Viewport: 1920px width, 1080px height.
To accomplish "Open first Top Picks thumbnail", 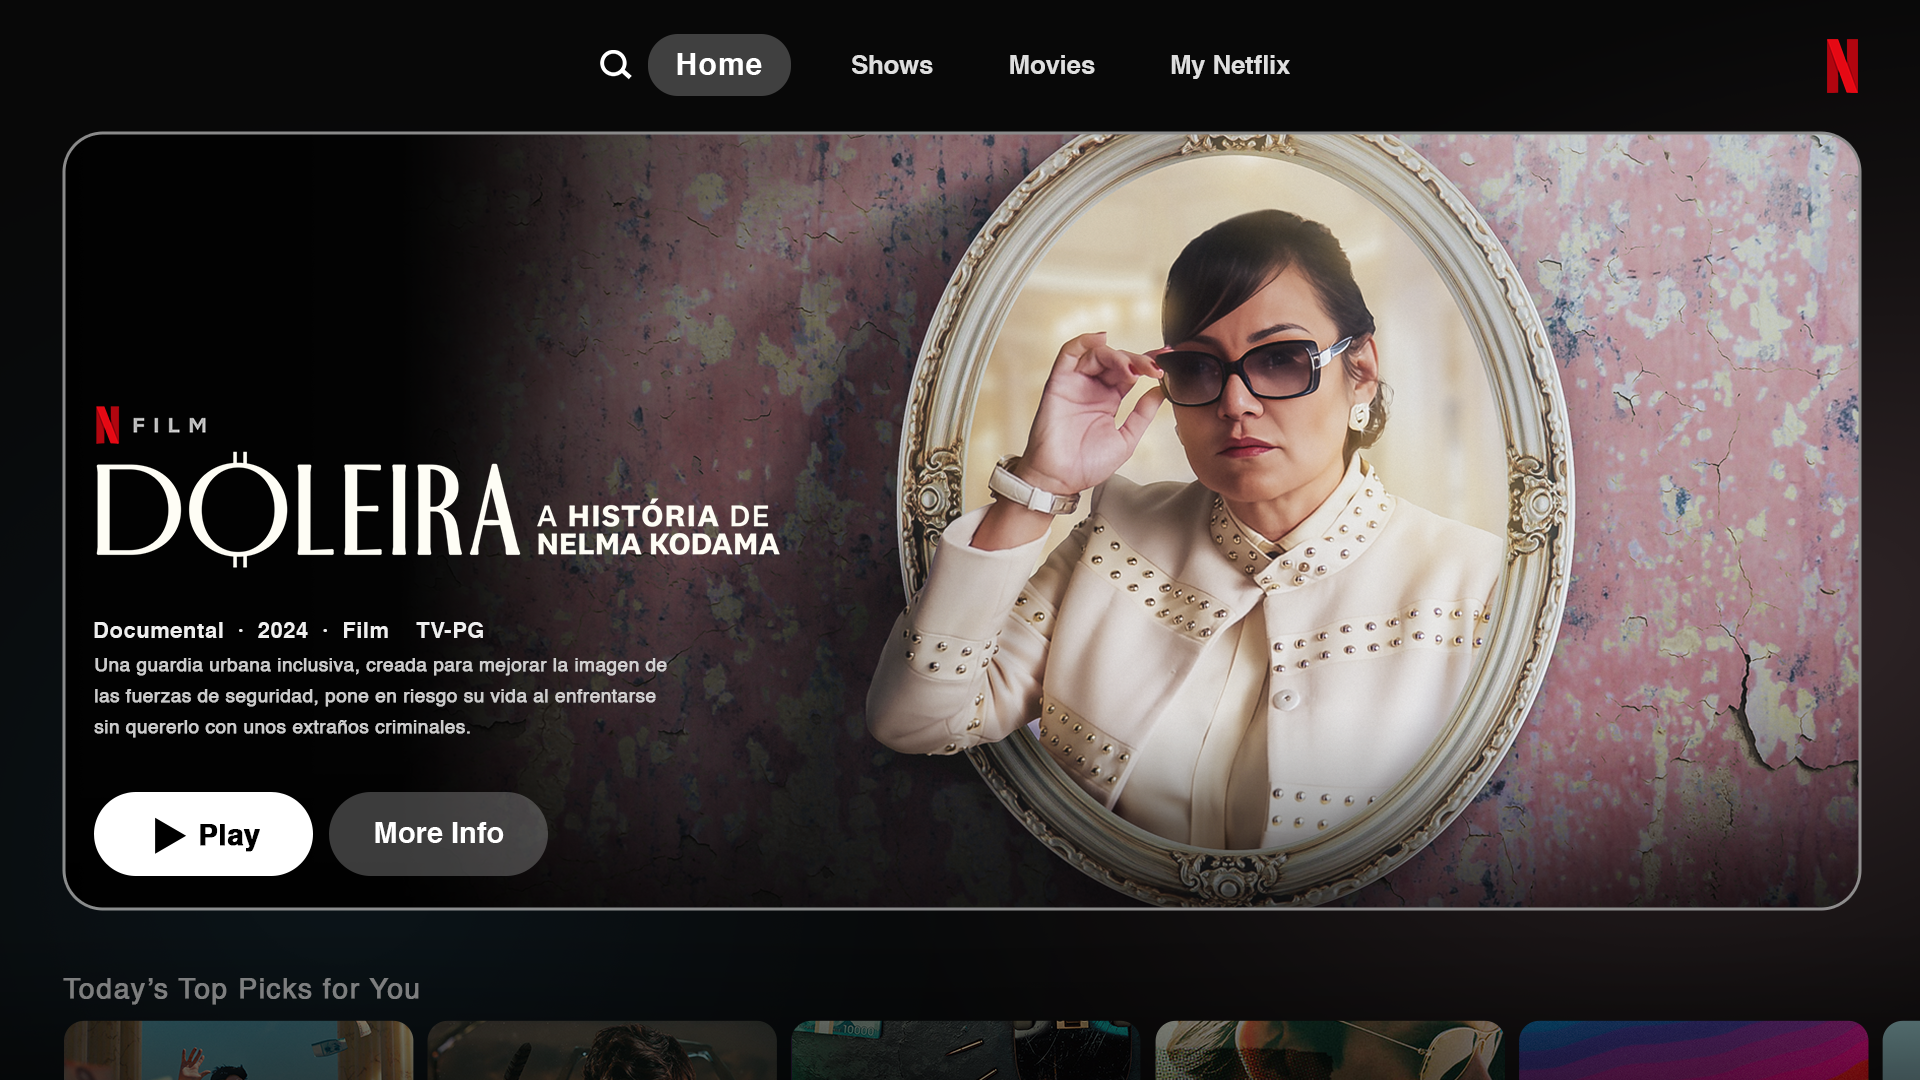I will point(238,1050).
